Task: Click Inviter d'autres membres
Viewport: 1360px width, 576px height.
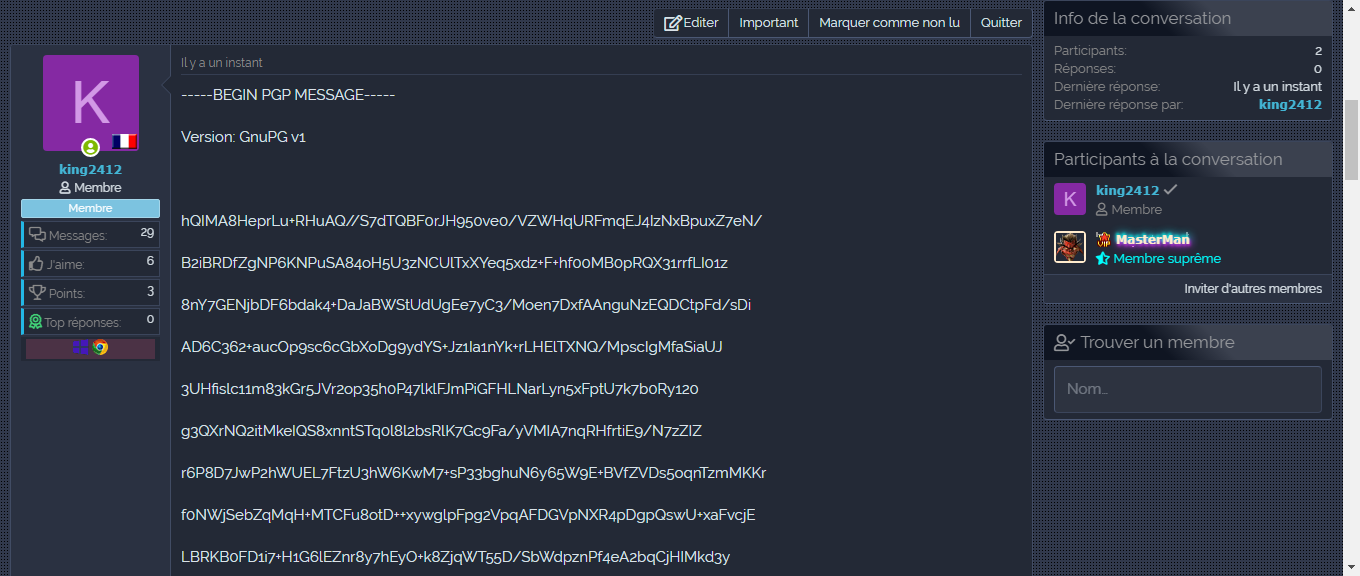Action: click(1252, 289)
